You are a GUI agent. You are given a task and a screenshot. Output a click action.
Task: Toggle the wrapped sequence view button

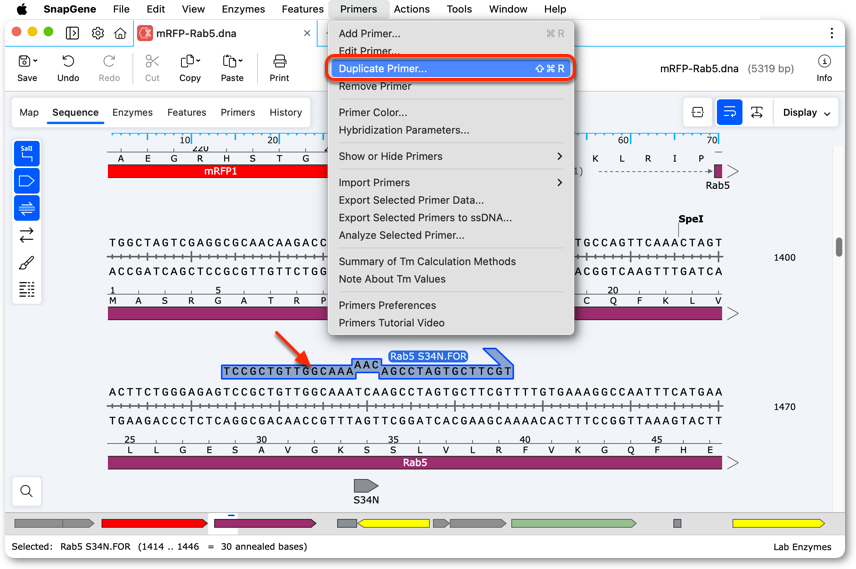pyautogui.click(x=729, y=112)
